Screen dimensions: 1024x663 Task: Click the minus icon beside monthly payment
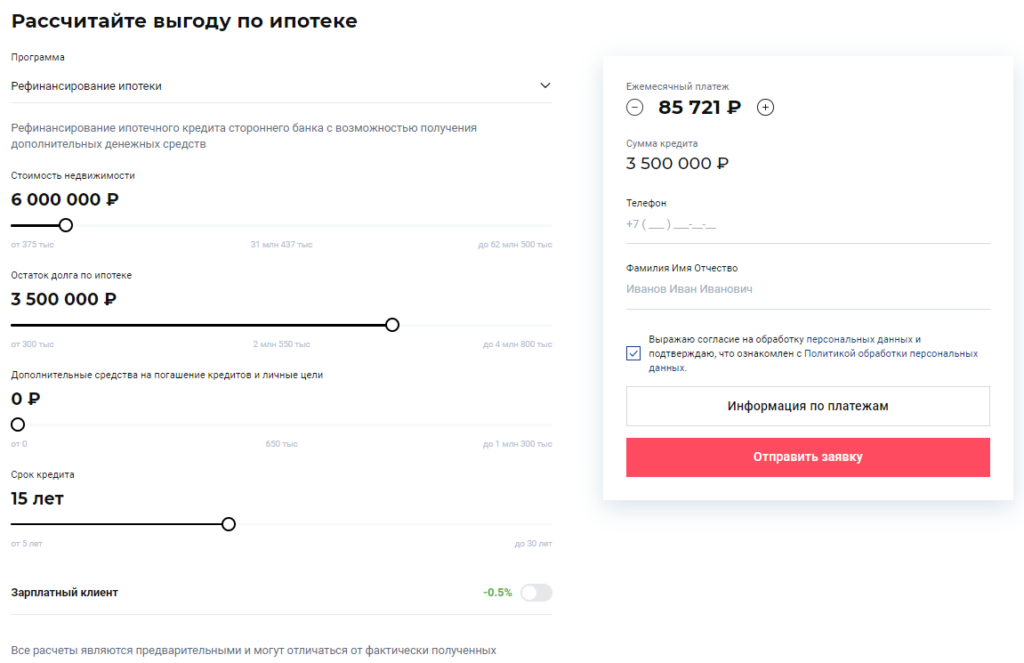click(x=635, y=108)
